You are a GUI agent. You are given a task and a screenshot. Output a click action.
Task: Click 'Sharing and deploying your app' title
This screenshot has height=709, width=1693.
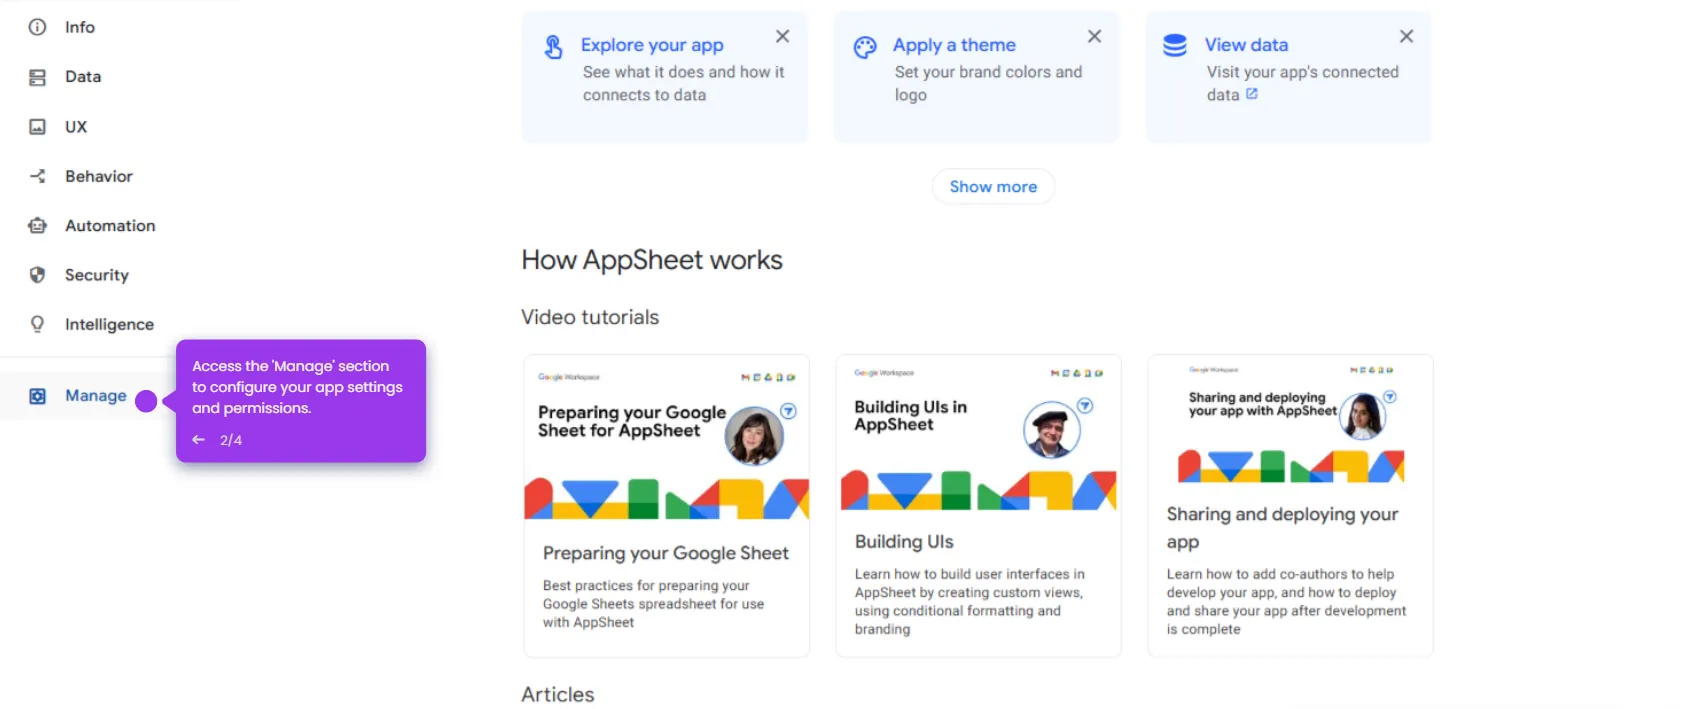(x=1282, y=528)
